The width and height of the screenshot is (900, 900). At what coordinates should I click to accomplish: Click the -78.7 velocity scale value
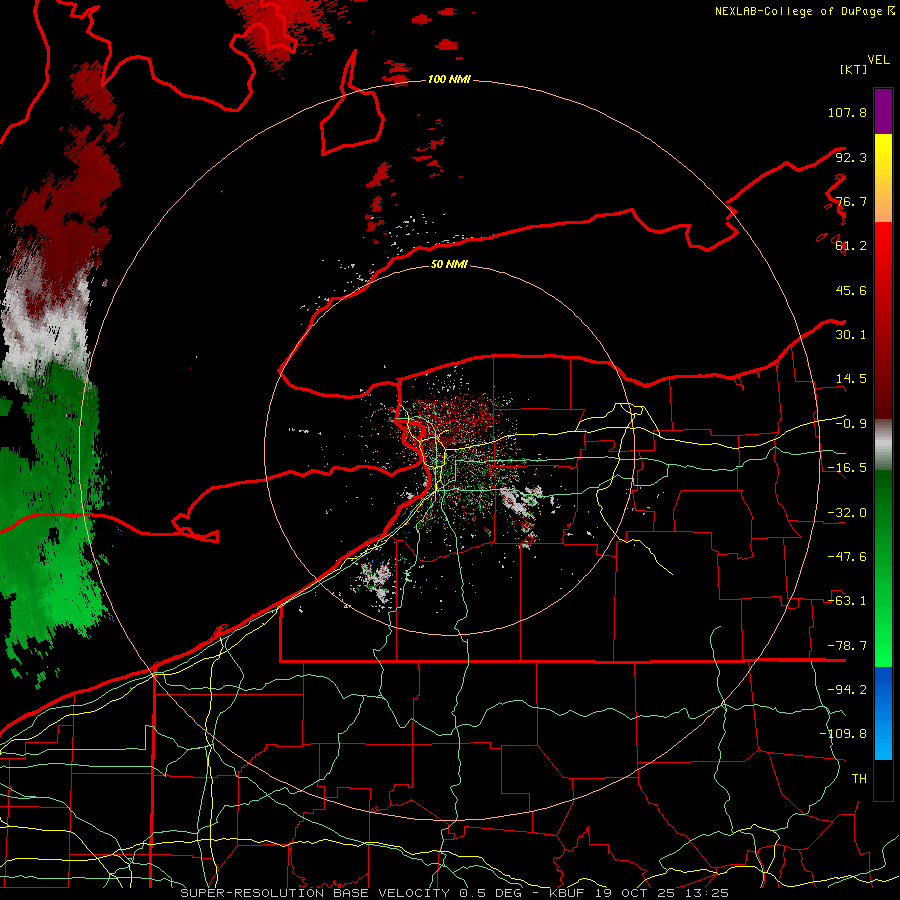pyautogui.click(x=847, y=646)
